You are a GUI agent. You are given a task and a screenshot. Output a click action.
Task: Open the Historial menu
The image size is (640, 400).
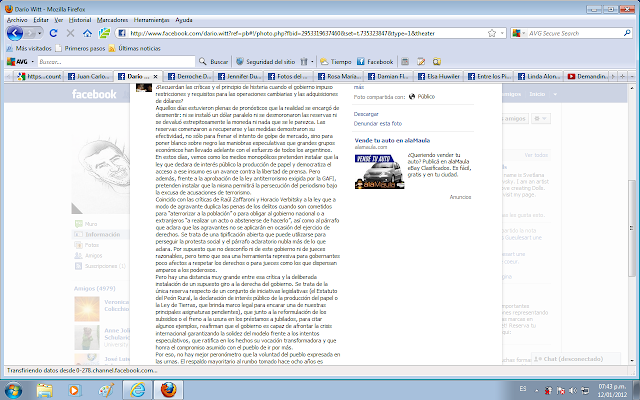coord(80,20)
